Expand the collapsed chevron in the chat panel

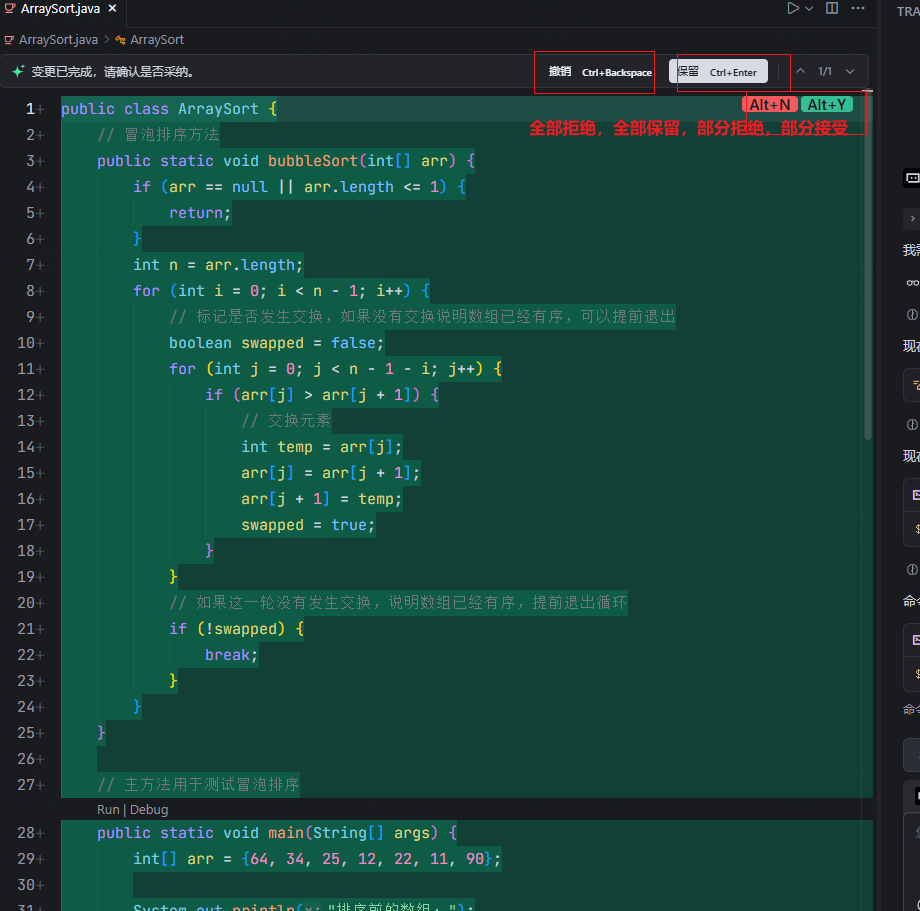912,219
